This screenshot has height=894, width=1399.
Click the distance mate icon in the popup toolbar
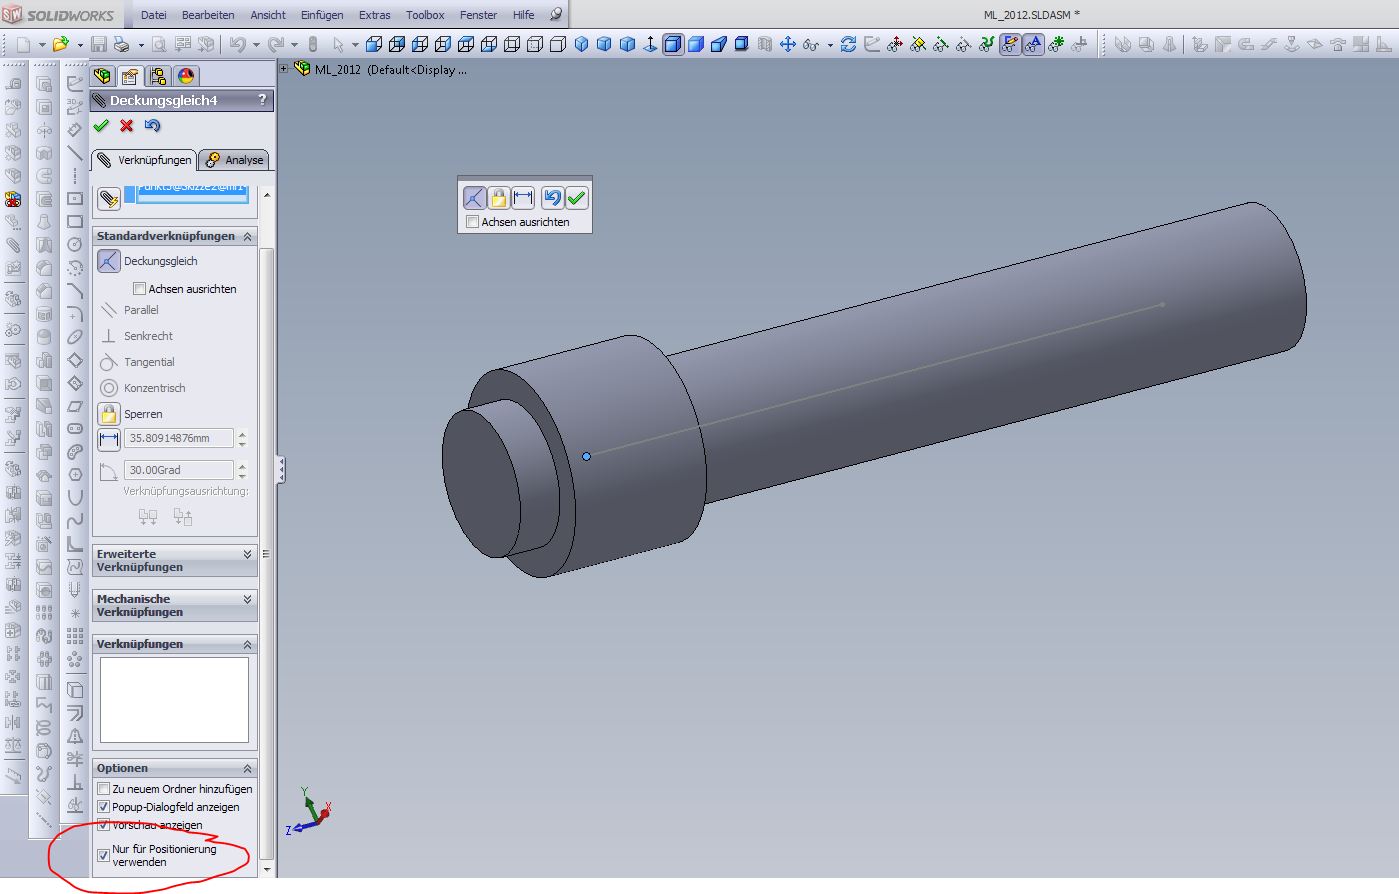coord(523,198)
